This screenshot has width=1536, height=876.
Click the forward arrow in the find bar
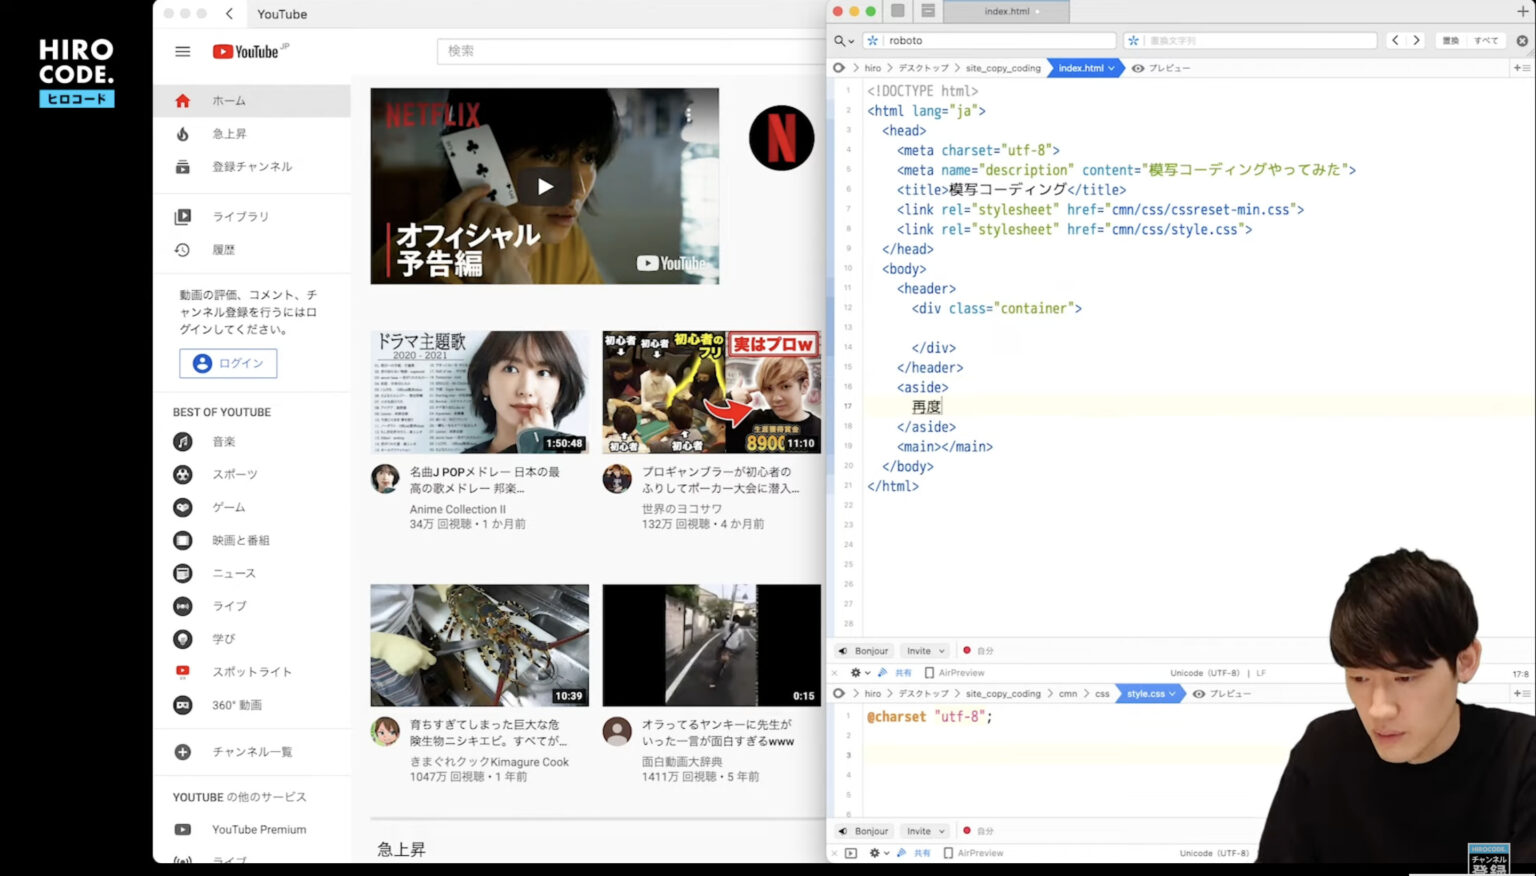coord(1417,40)
